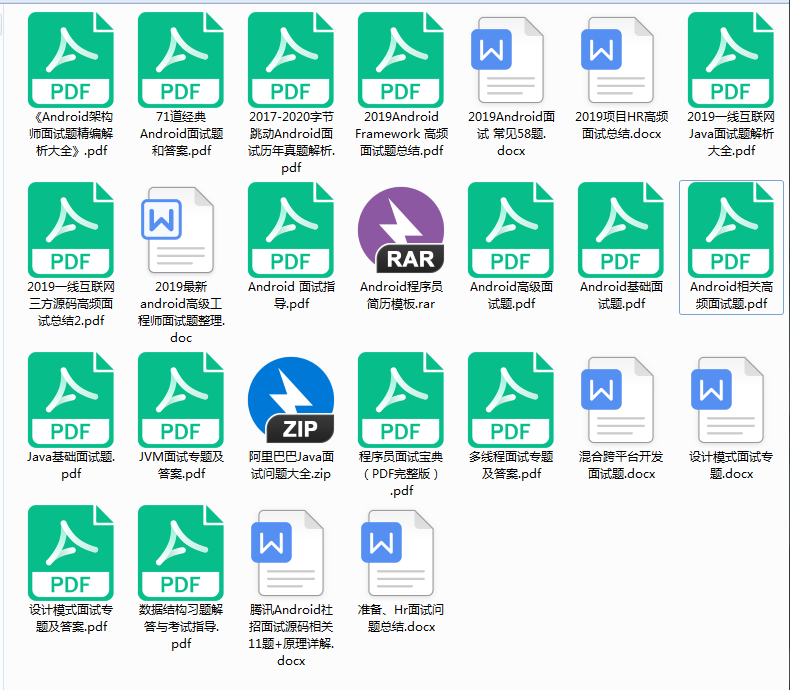Select the JVM面试专题及答案.pdf icon
Viewport: 790px width, 690px height.
[x=181, y=399]
